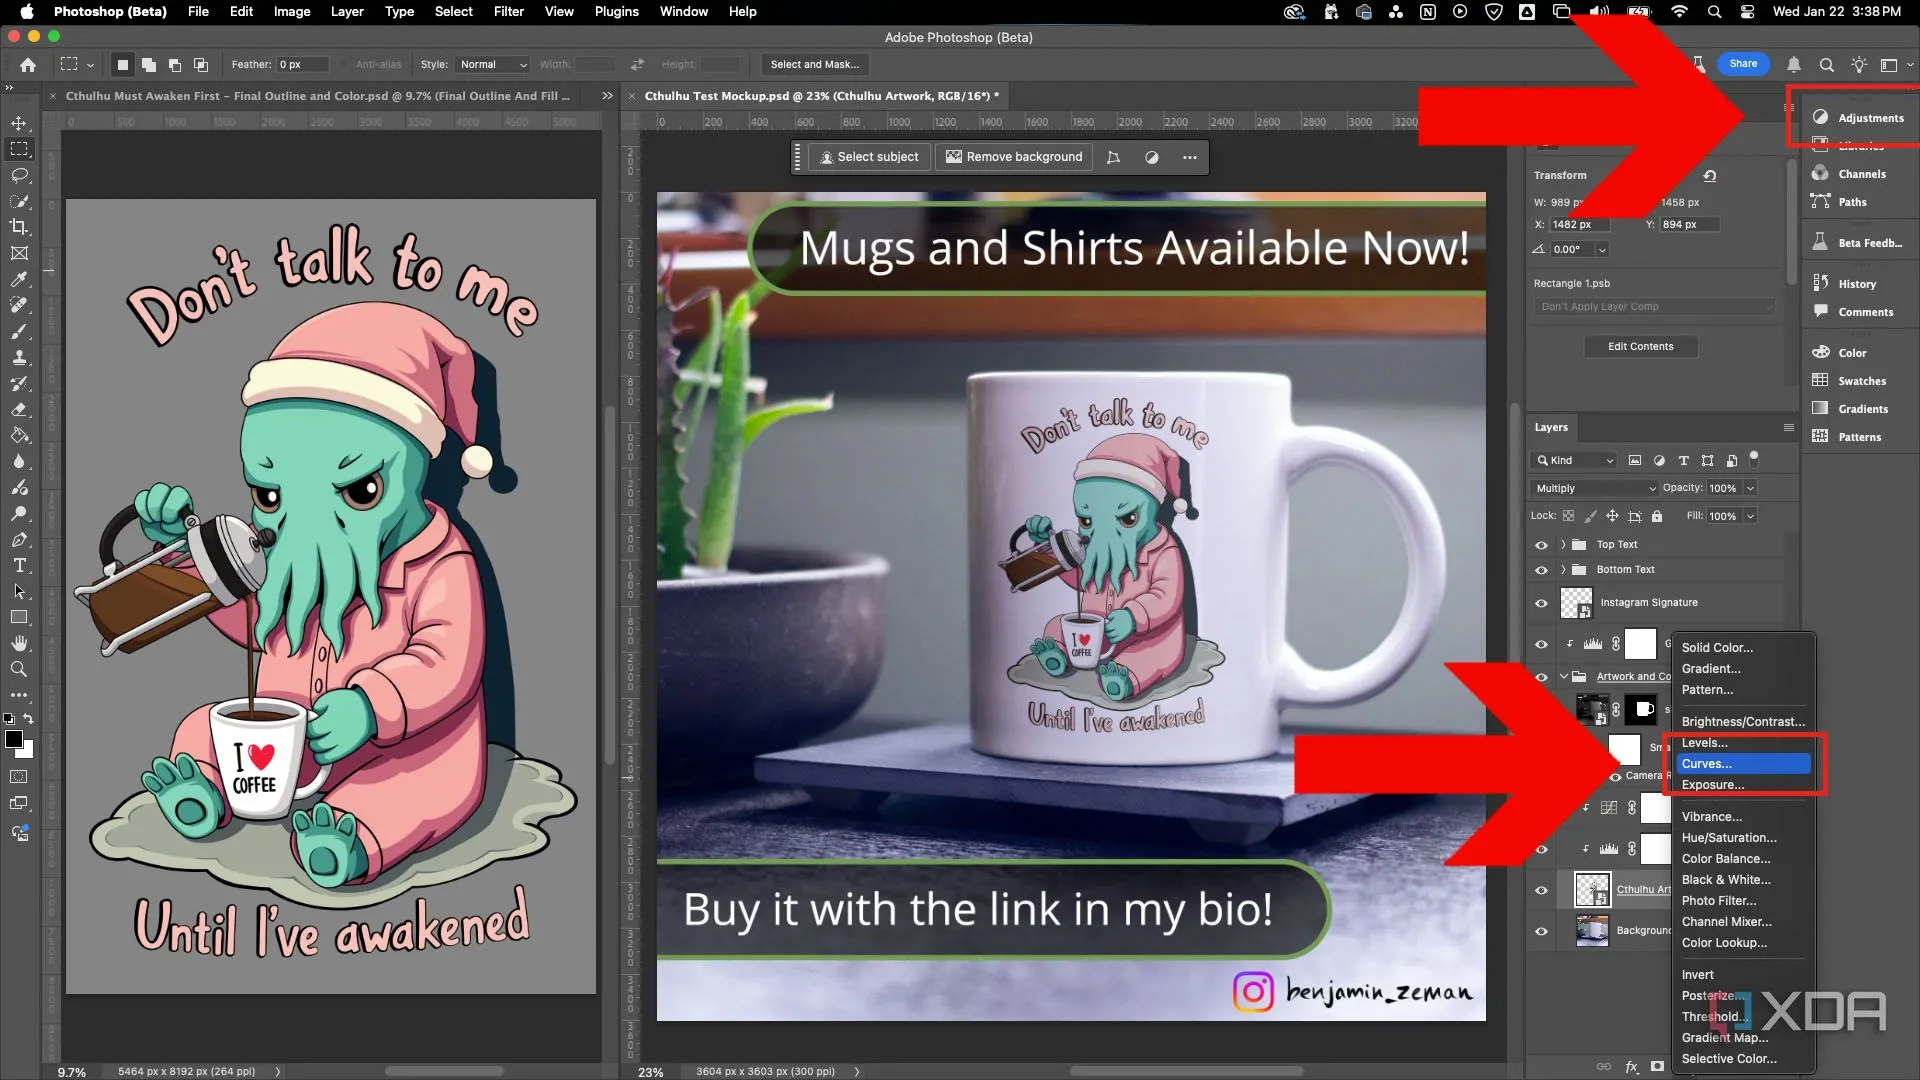
Task: Click the foreground color swatch
Action: [14, 739]
